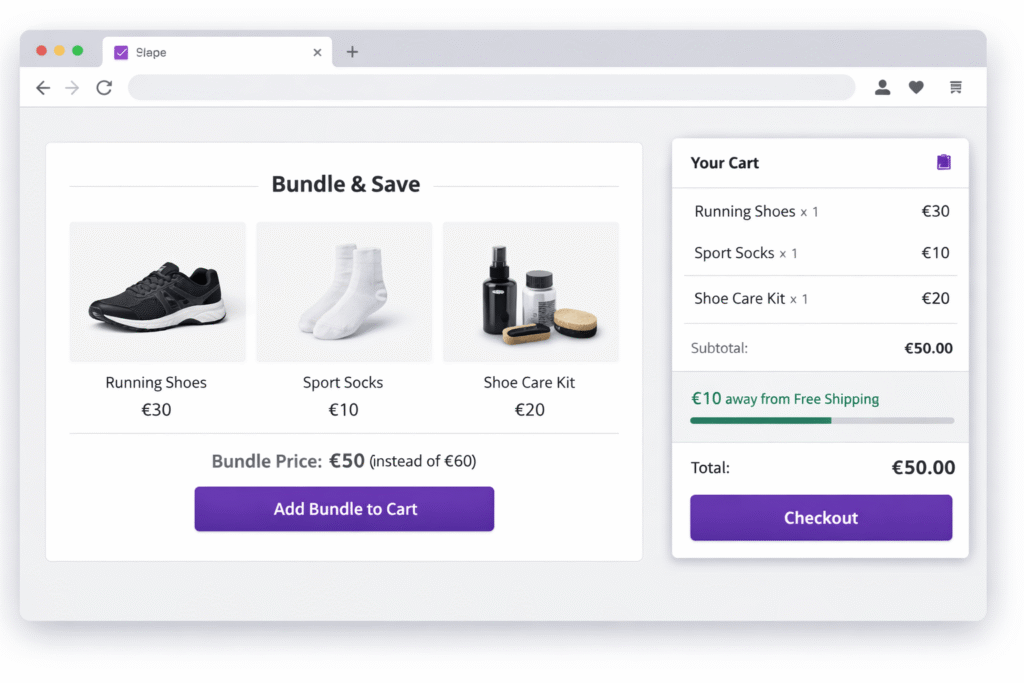Screen dimensions: 1024x683
Task: Click the free shipping progress bar
Action: pyautogui.click(x=820, y=421)
